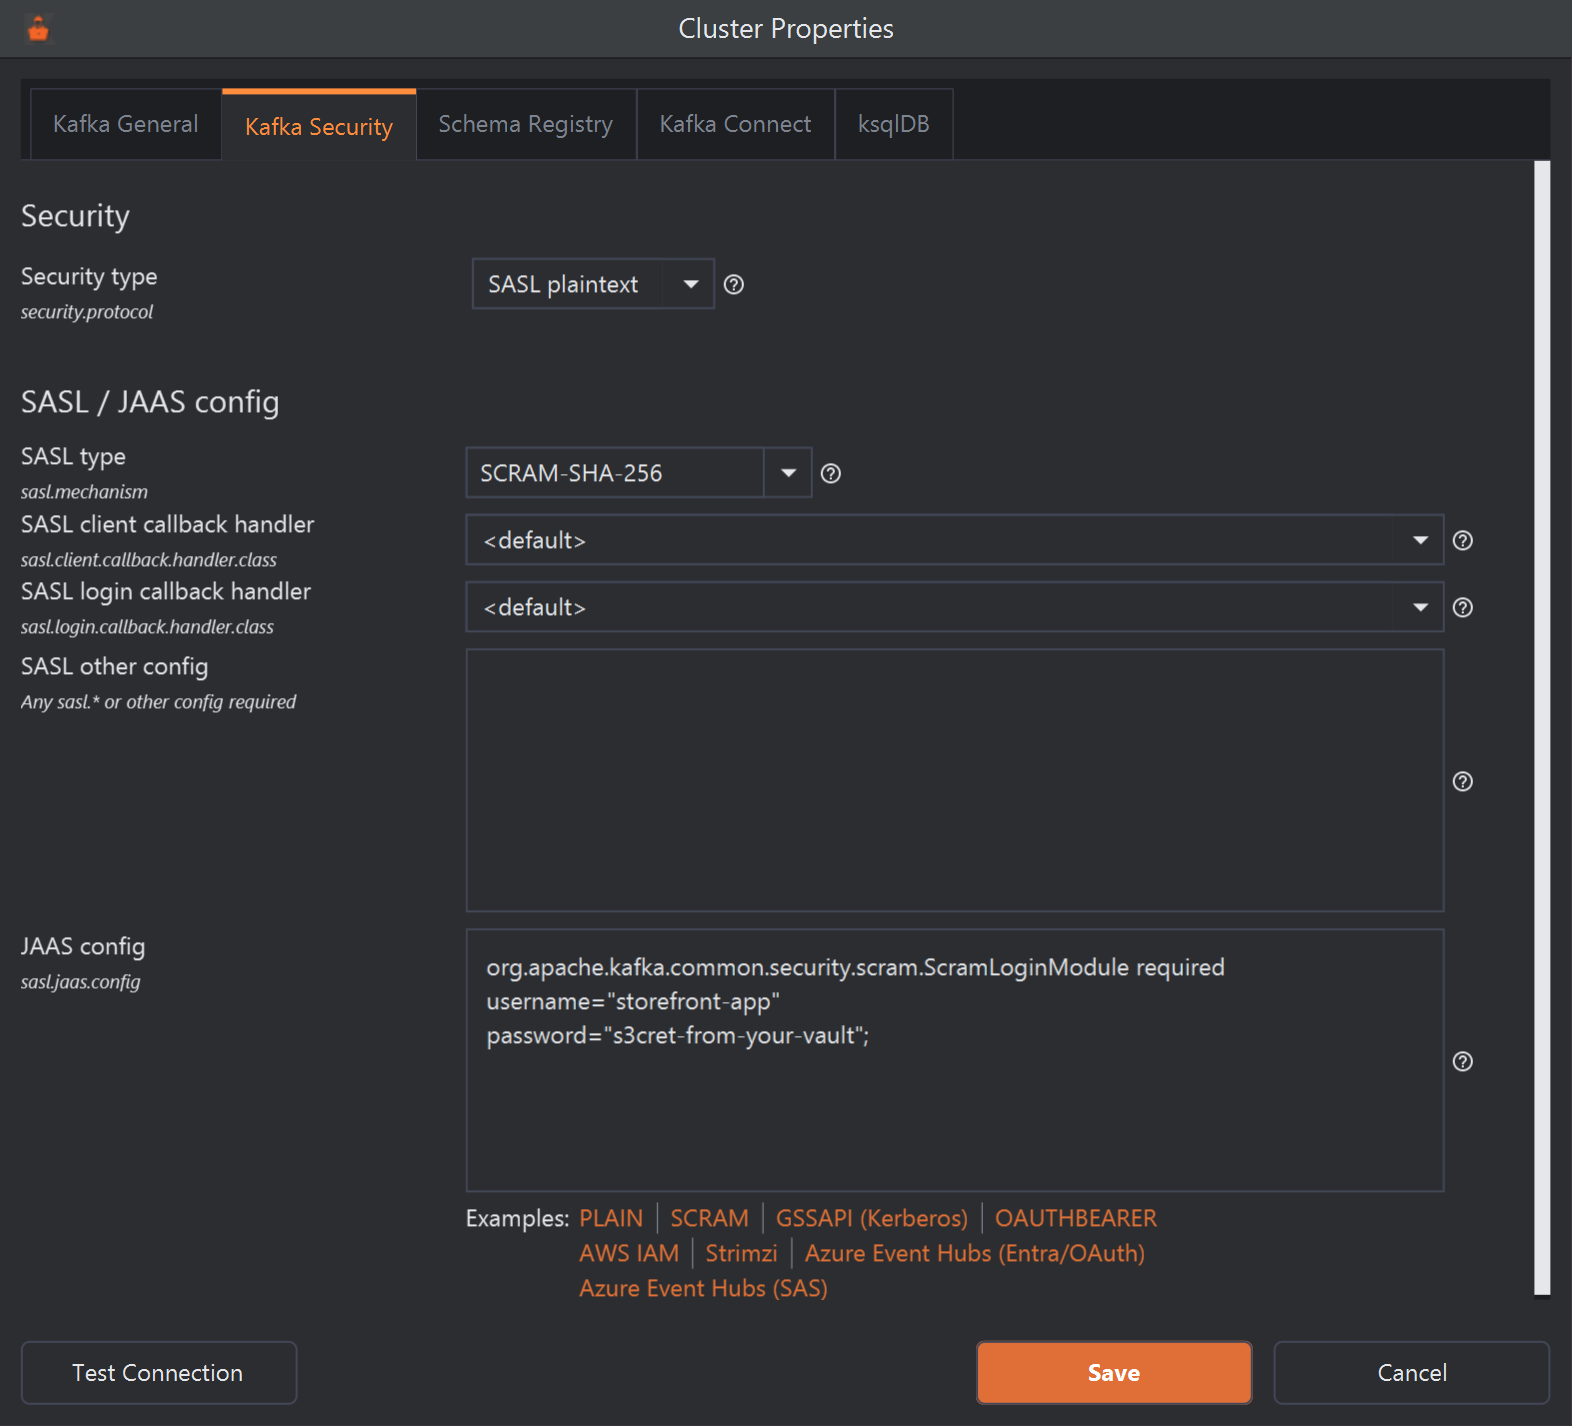Switch to the Kafka General tab
The image size is (1572, 1426).
tap(126, 124)
